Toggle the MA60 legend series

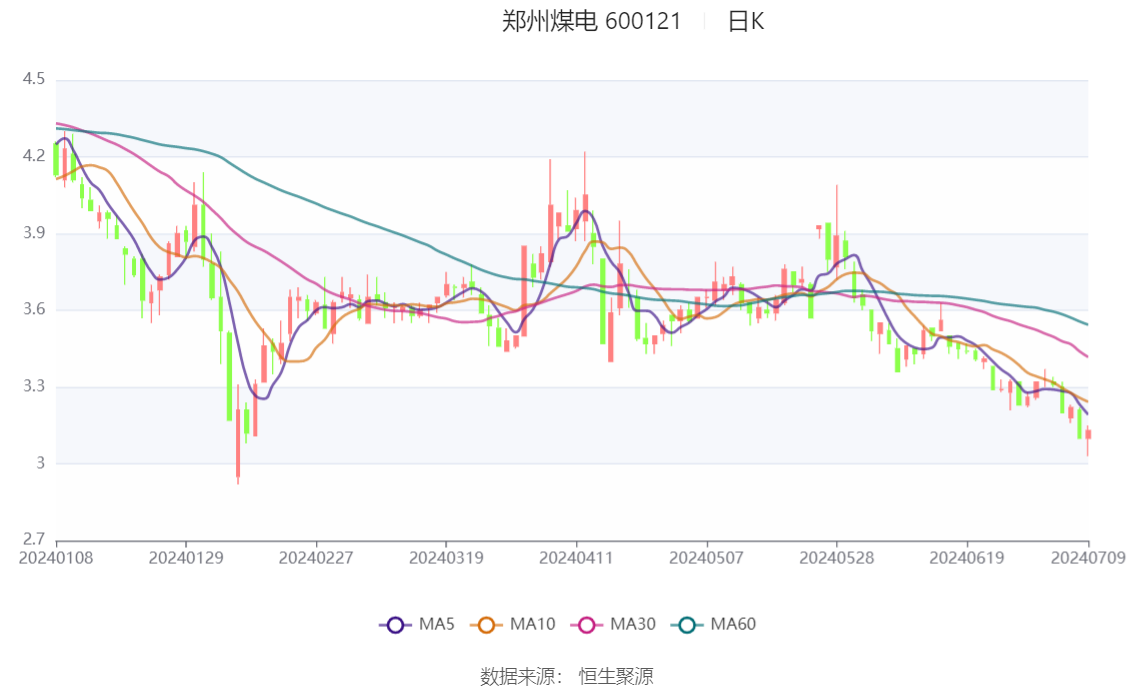(x=714, y=624)
